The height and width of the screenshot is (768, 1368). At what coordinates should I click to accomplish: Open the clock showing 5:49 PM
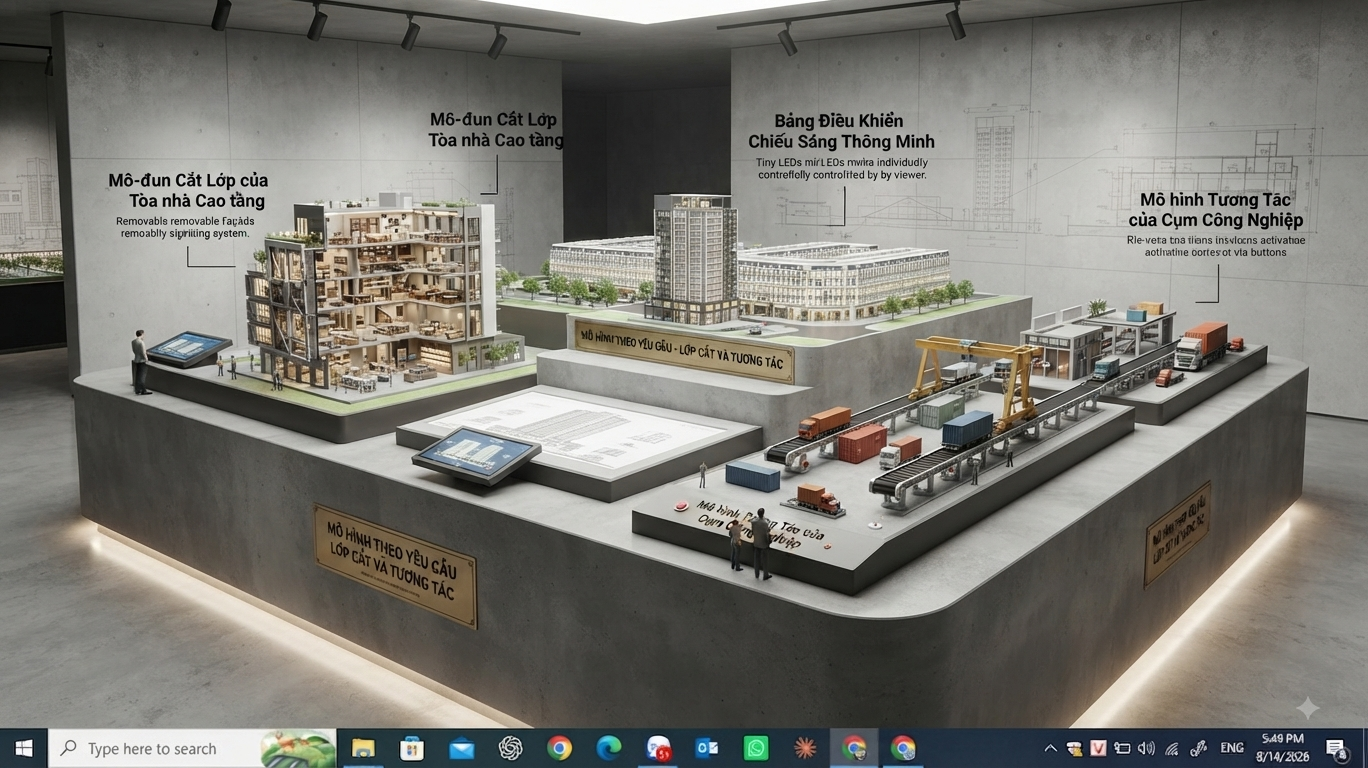[x=1283, y=748]
